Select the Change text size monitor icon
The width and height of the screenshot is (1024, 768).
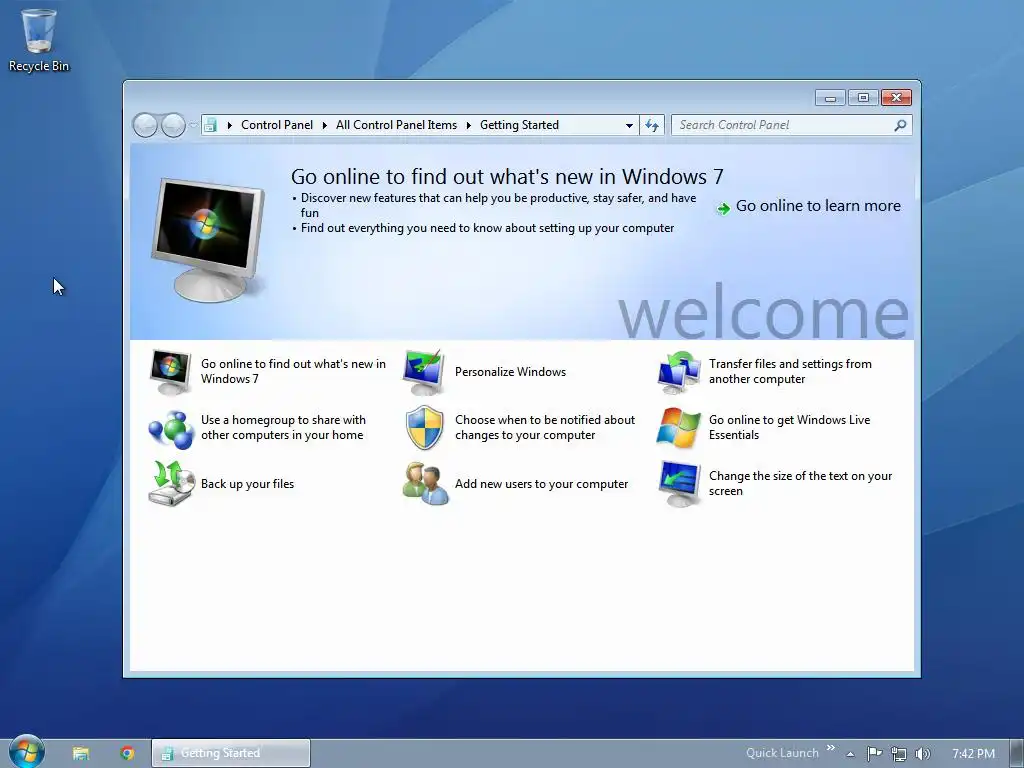(x=679, y=483)
